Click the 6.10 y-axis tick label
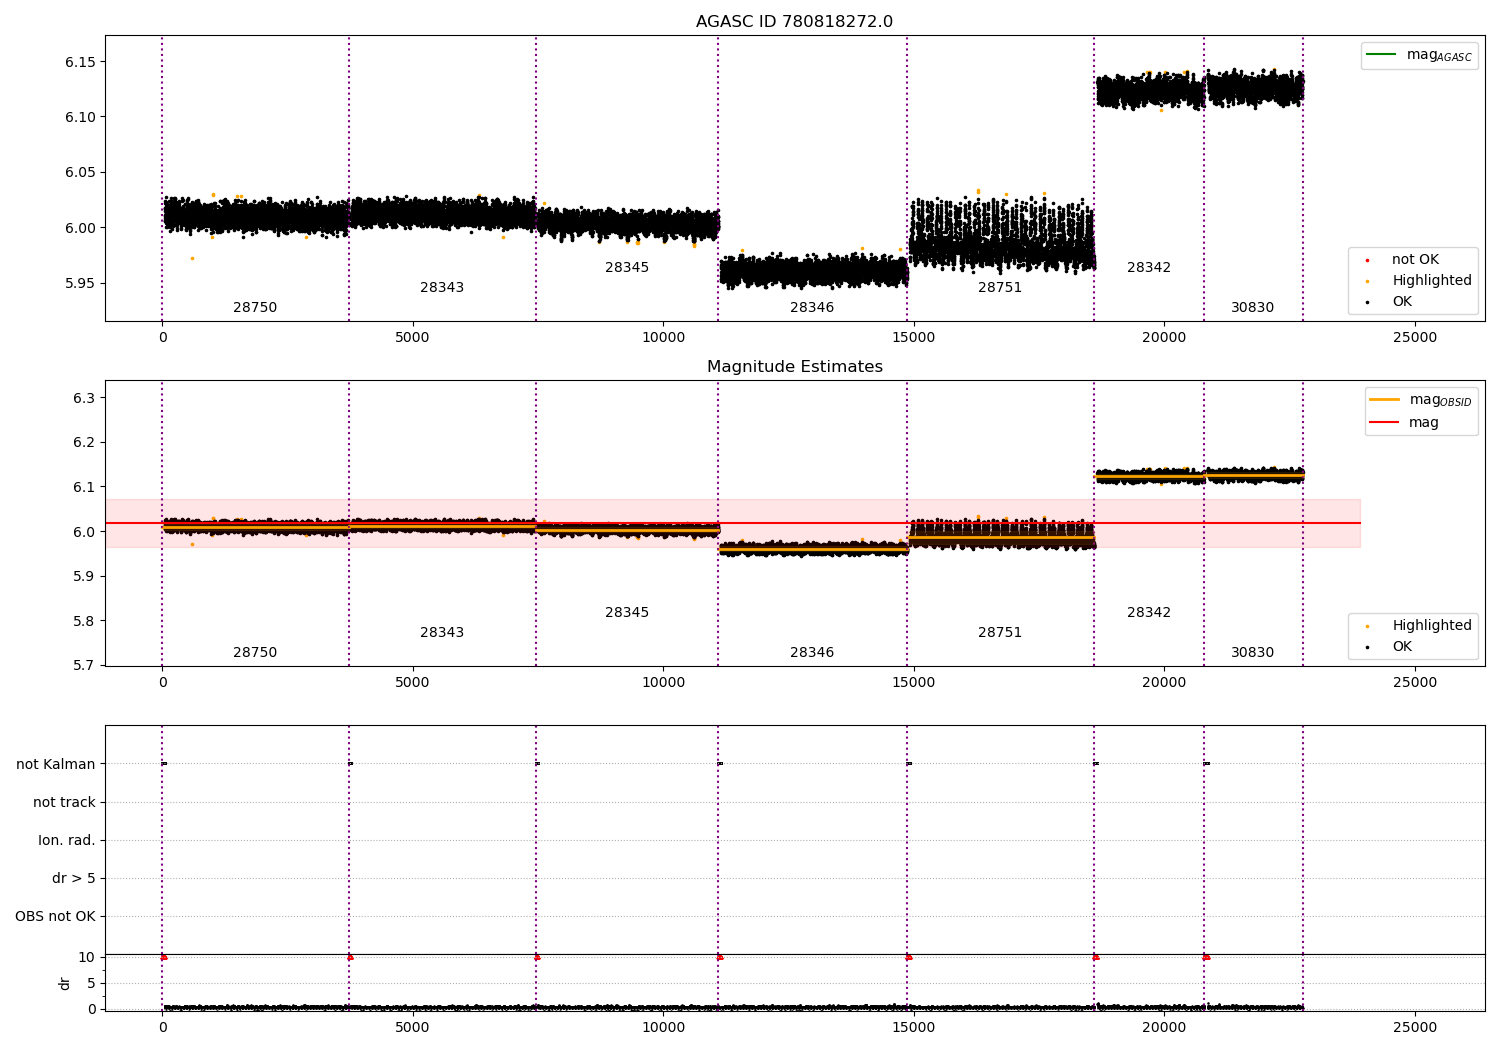1500x1050 pixels. 80,117
